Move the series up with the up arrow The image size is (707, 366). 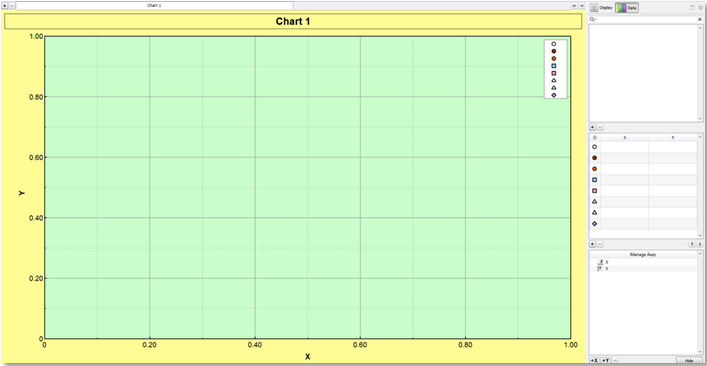pos(692,244)
